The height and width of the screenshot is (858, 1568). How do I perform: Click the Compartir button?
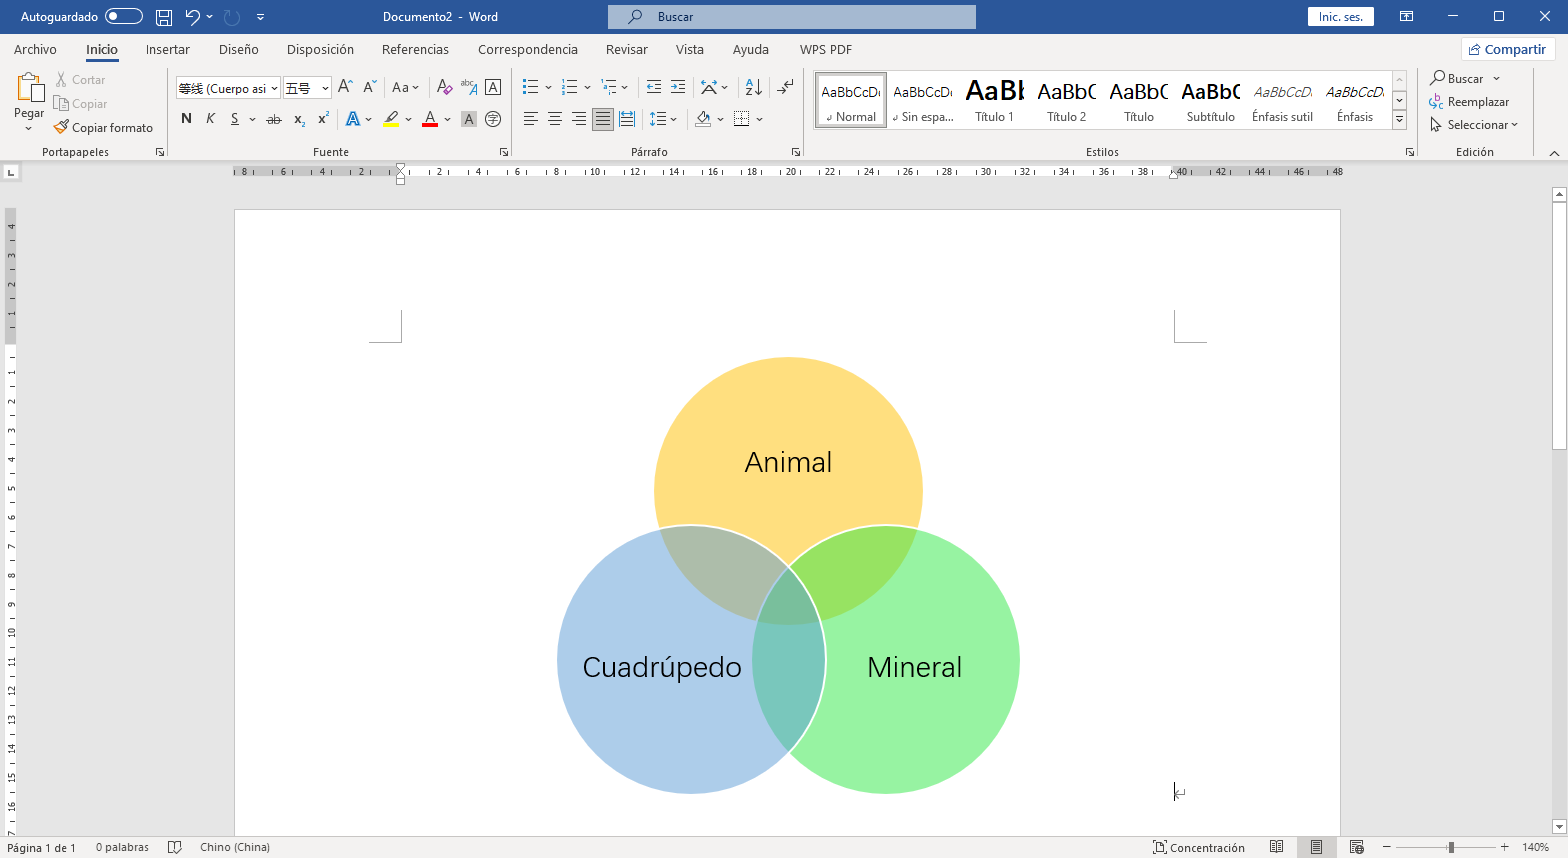point(1507,49)
